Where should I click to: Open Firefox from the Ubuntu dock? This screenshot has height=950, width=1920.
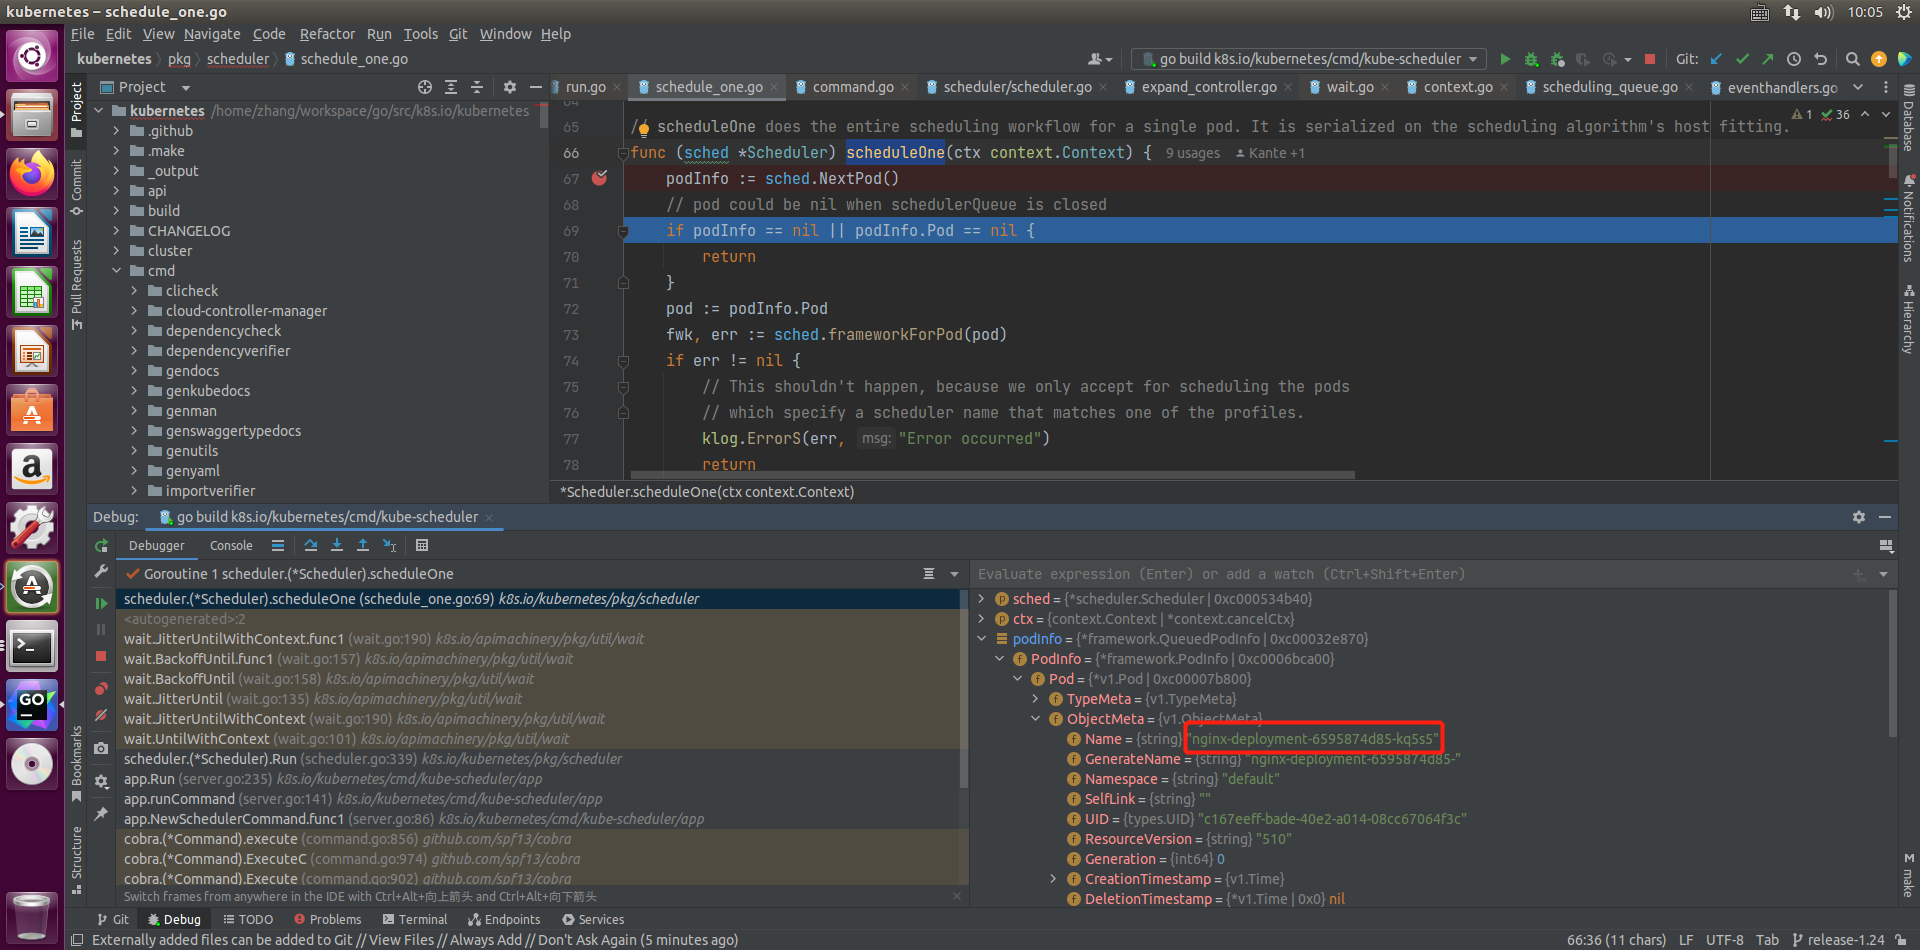[32, 174]
